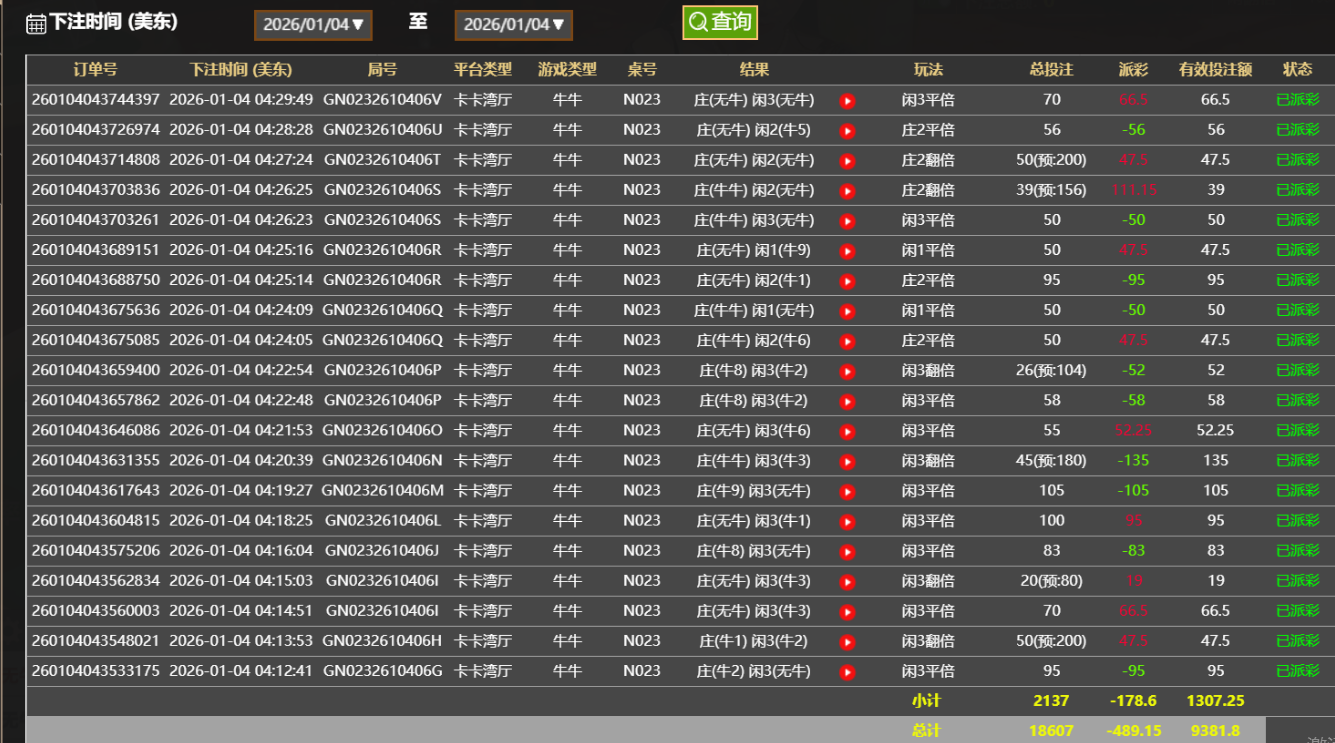Play replay icon for order 260104043714808
This screenshot has height=743, width=1335.
coord(847,161)
